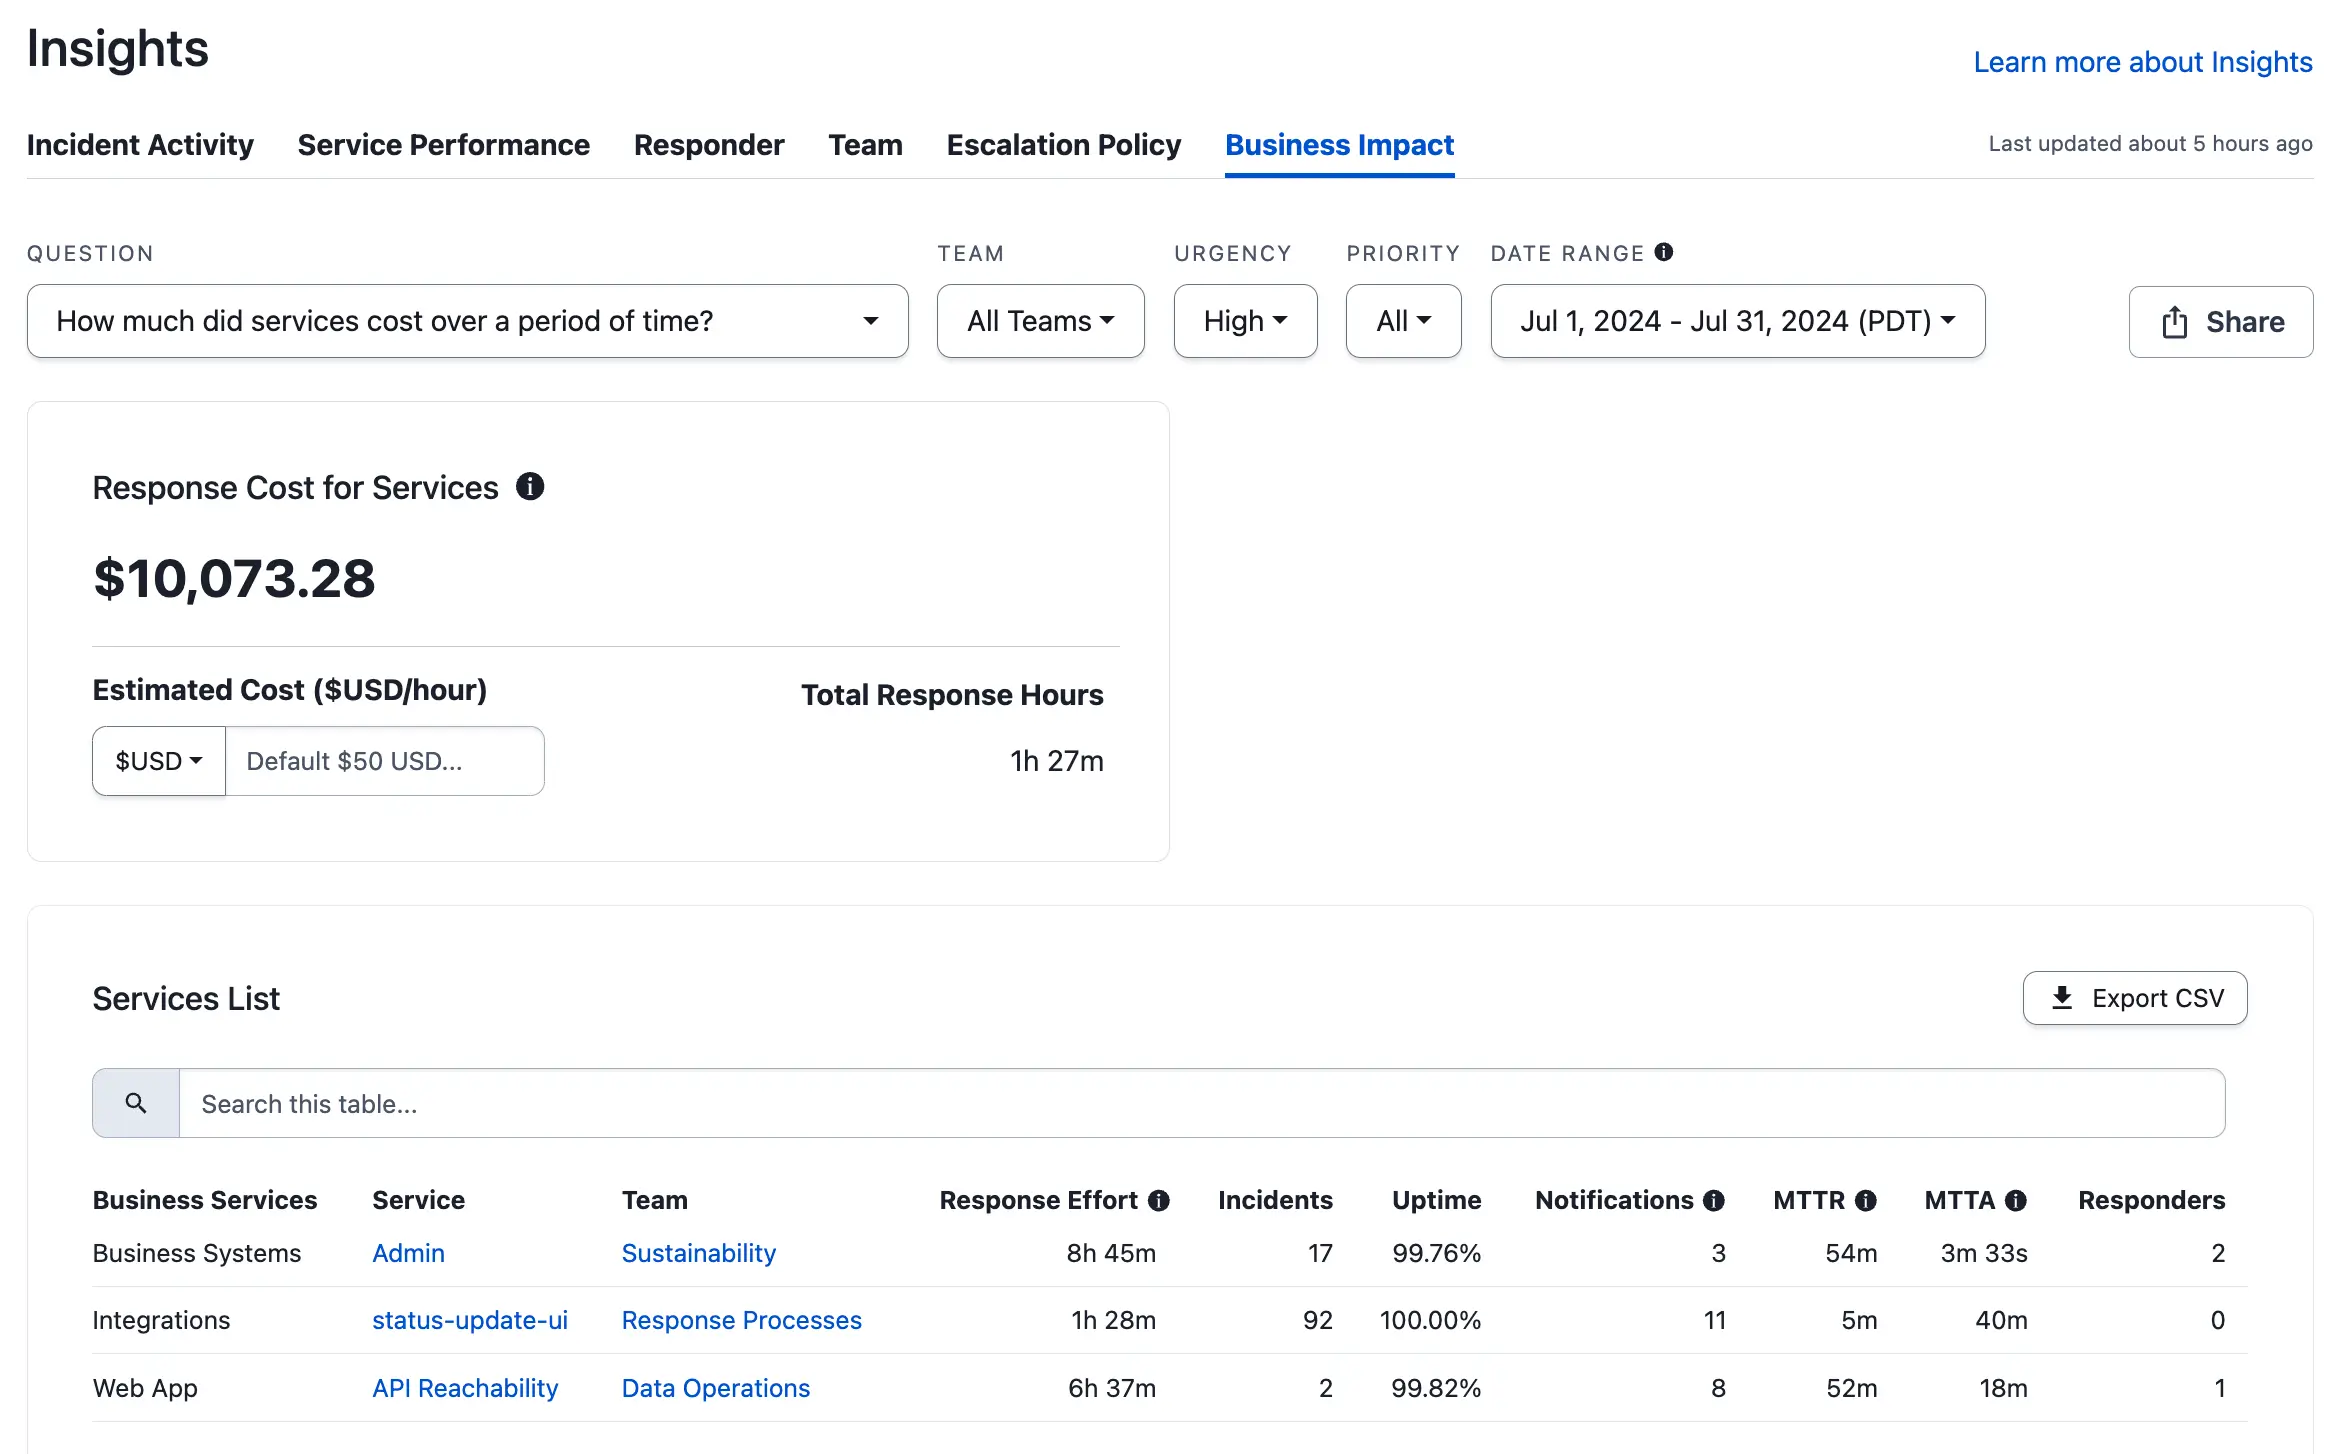Open Learn more about Insights link
This screenshot has height=1454, width=2338.
point(2142,62)
